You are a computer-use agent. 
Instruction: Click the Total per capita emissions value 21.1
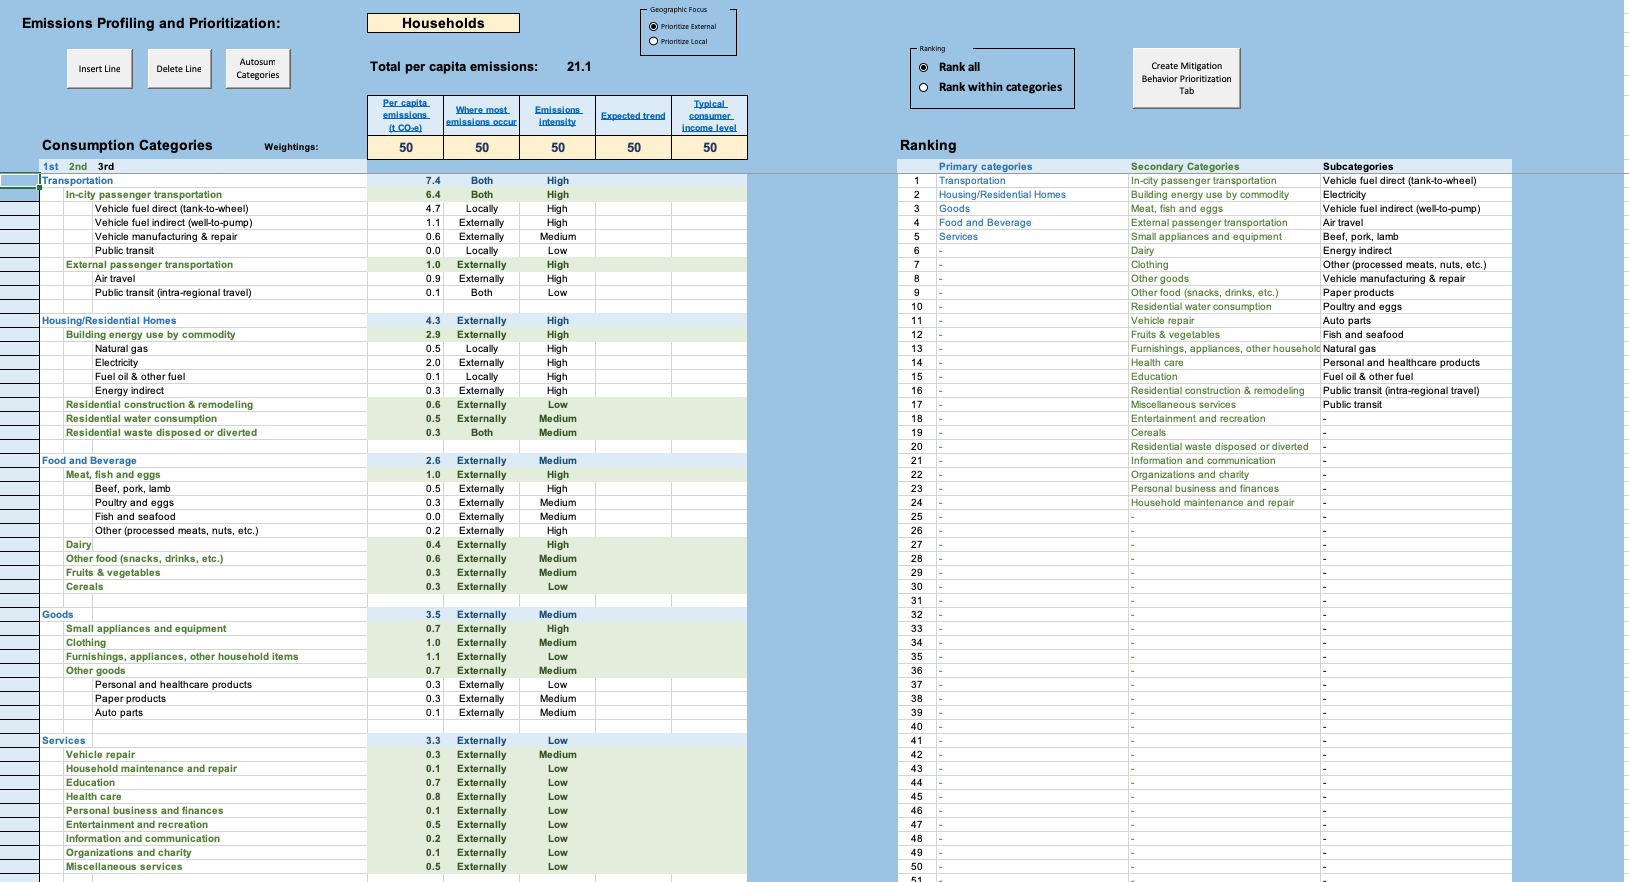pyautogui.click(x=579, y=67)
